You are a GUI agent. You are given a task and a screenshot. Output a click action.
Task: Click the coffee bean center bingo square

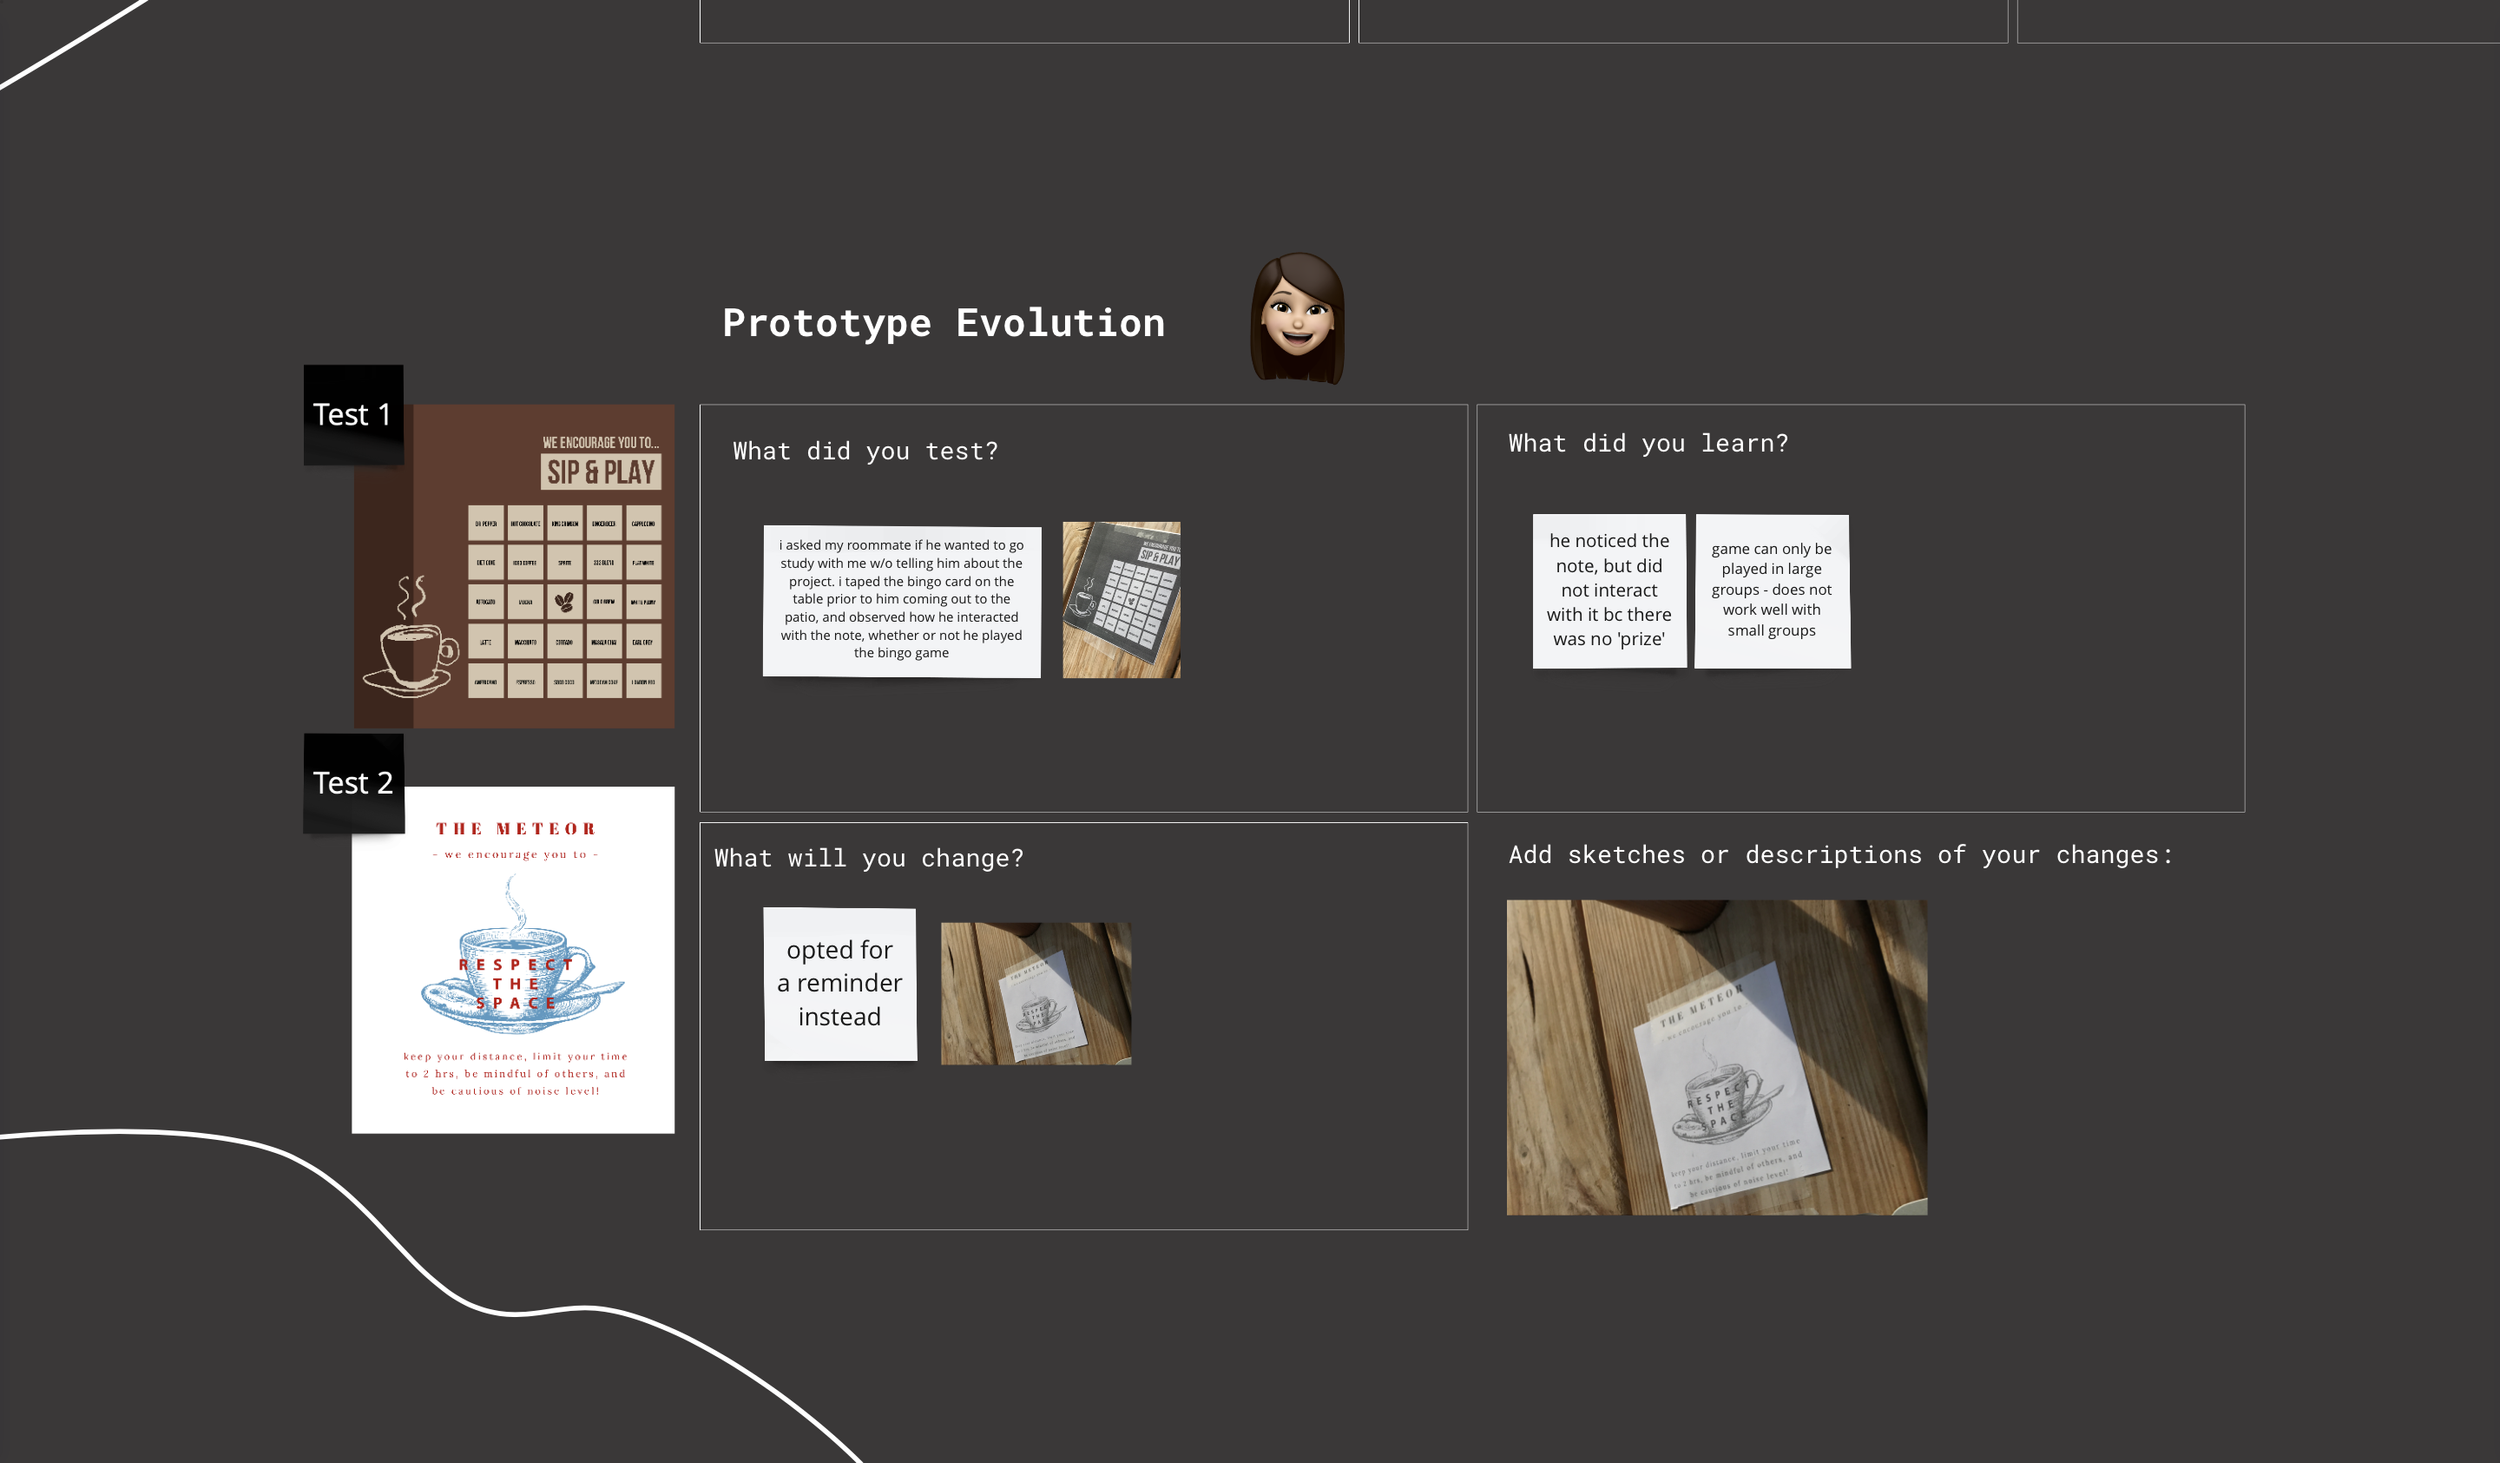tap(564, 602)
